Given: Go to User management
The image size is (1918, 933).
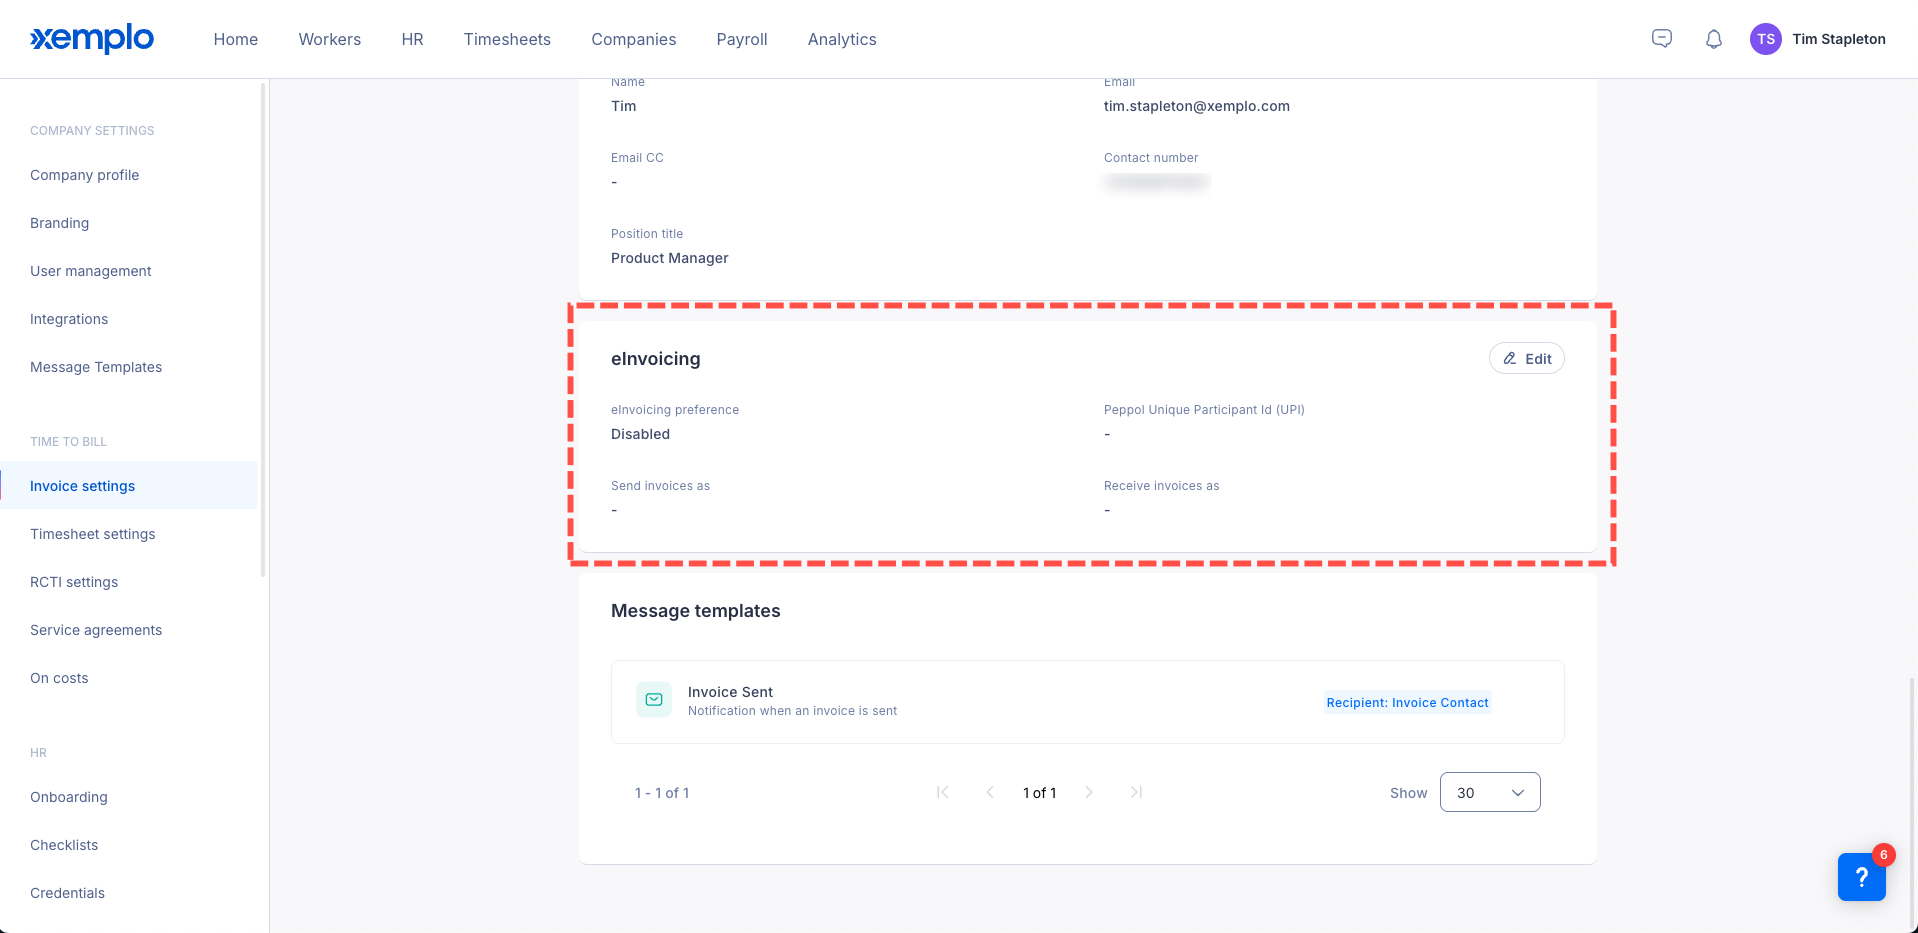Looking at the screenshot, I should (91, 271).
